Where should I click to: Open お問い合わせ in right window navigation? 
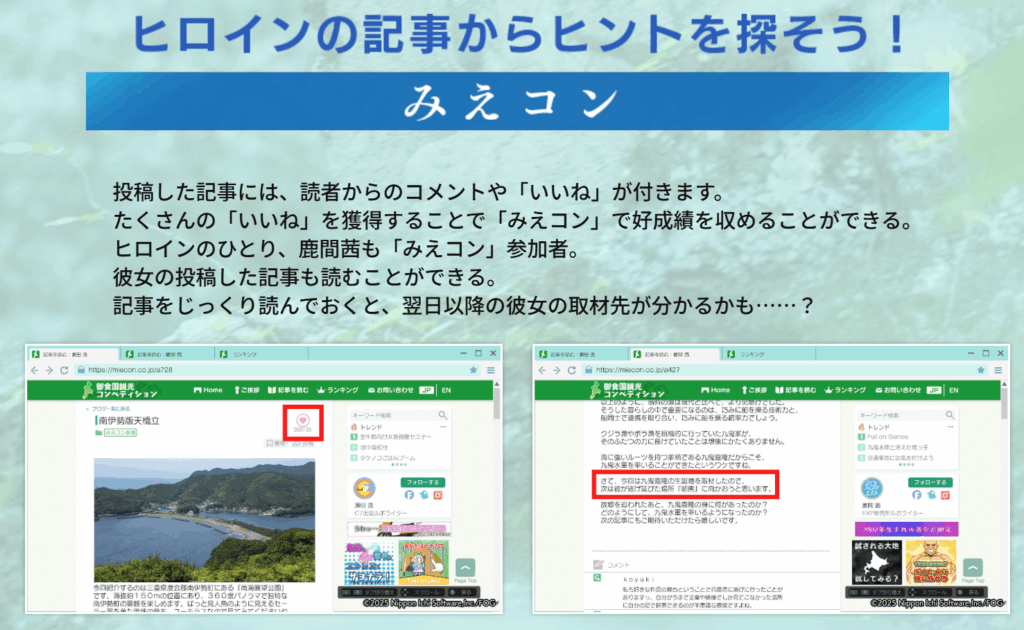[x=898, y=390]
